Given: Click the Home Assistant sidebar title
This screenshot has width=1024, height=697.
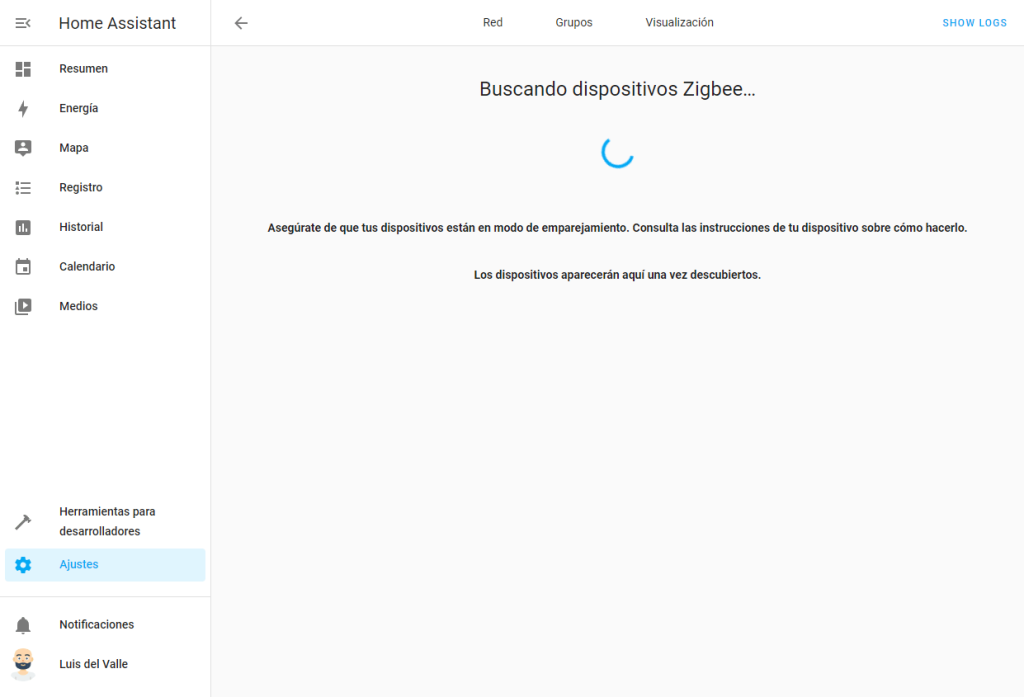Looking at the screenshot, I should [x=117, y=23].
